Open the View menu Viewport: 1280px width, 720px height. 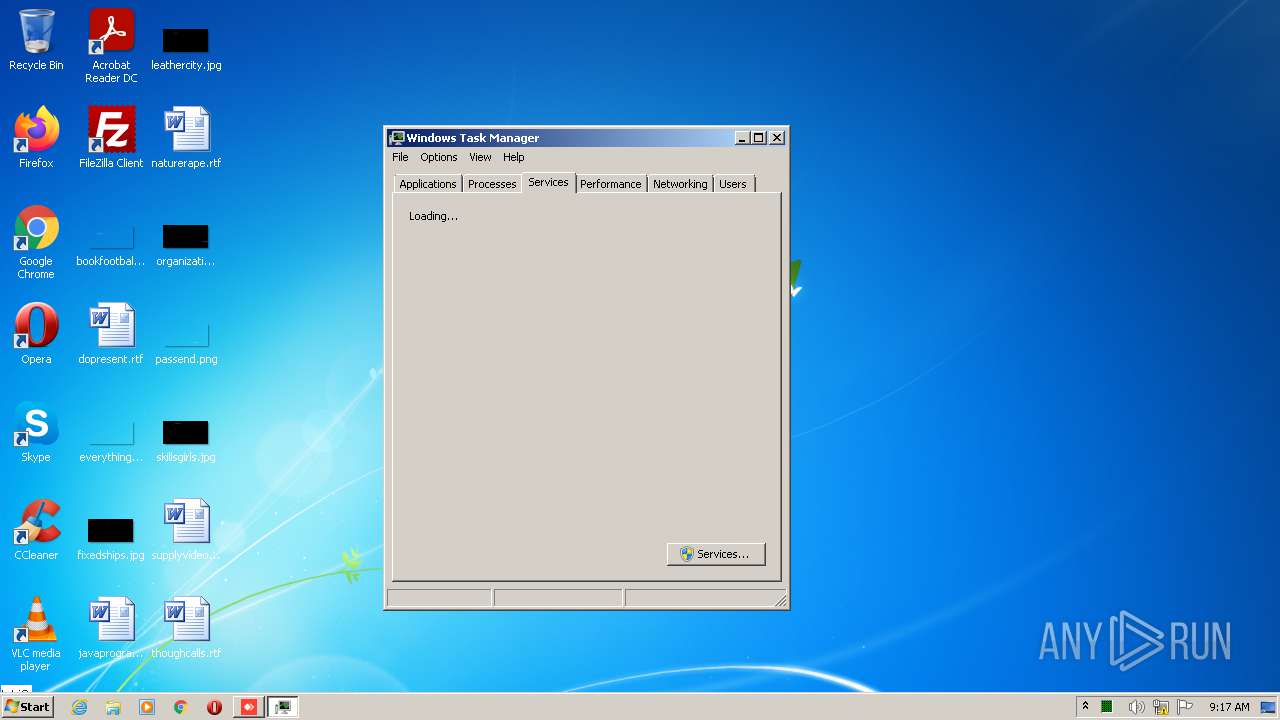click(480, 157)
